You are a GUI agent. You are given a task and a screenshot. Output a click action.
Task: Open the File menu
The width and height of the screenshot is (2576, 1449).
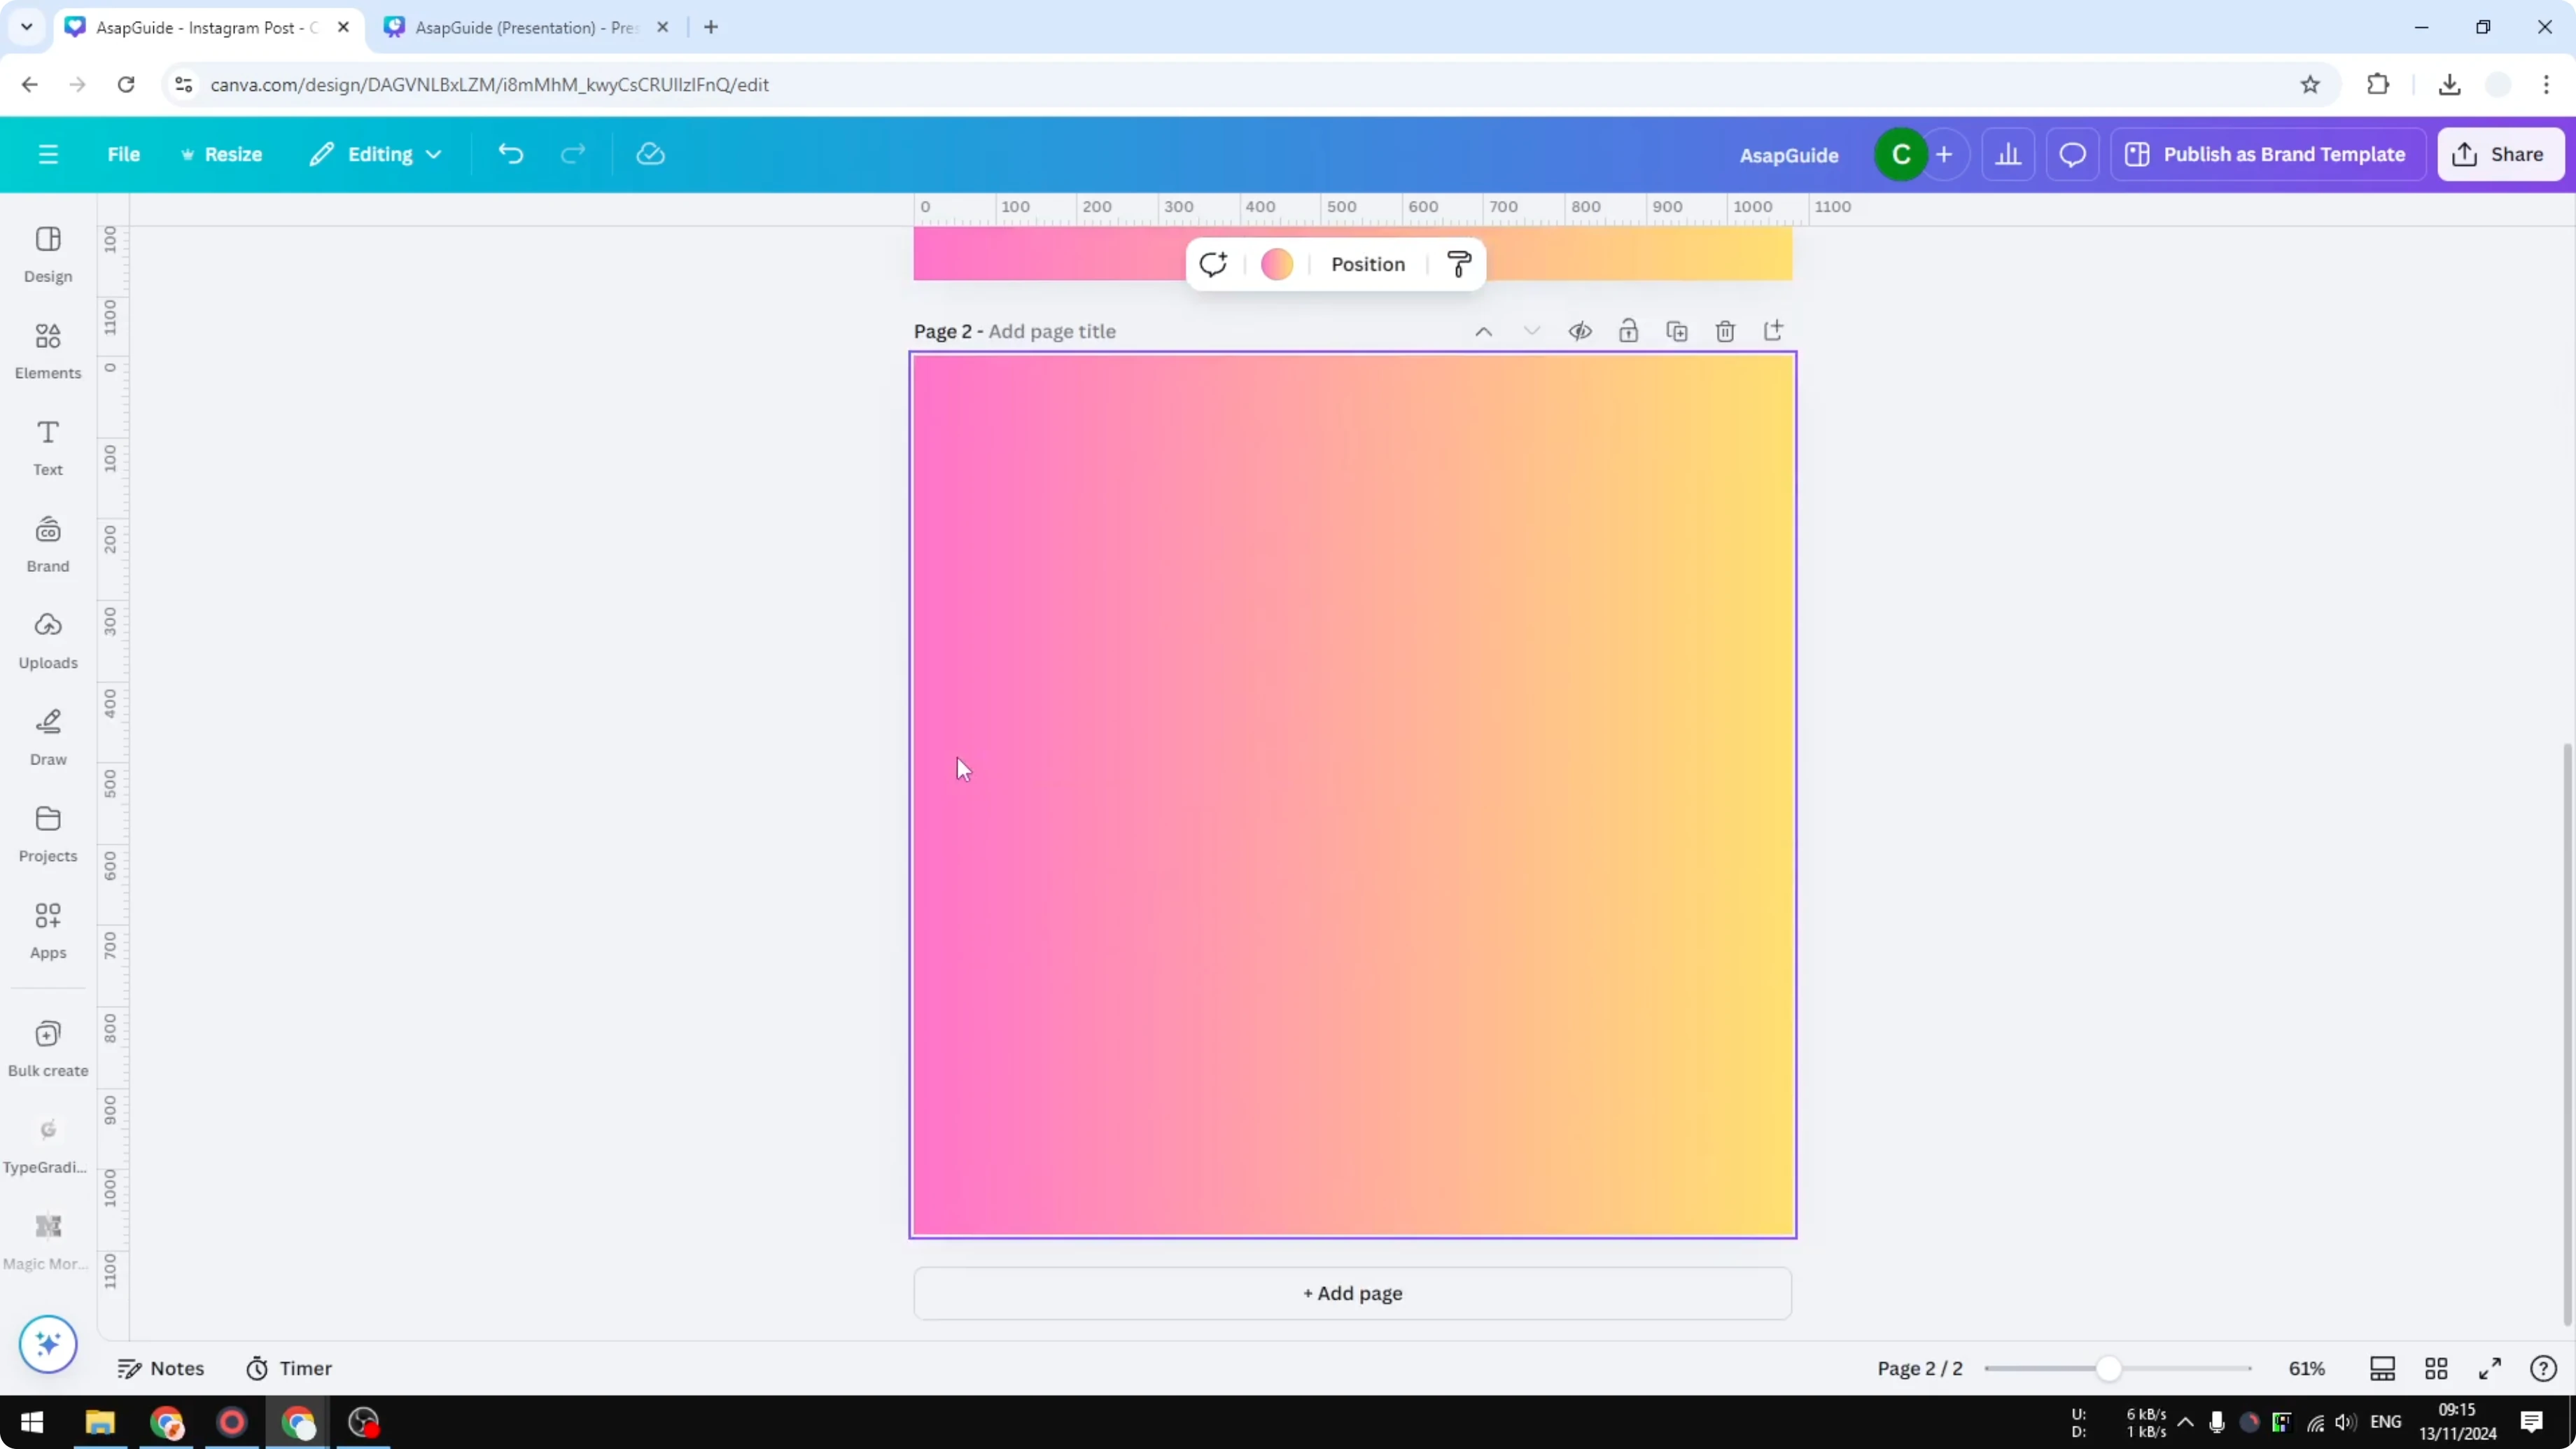point(124,154)
